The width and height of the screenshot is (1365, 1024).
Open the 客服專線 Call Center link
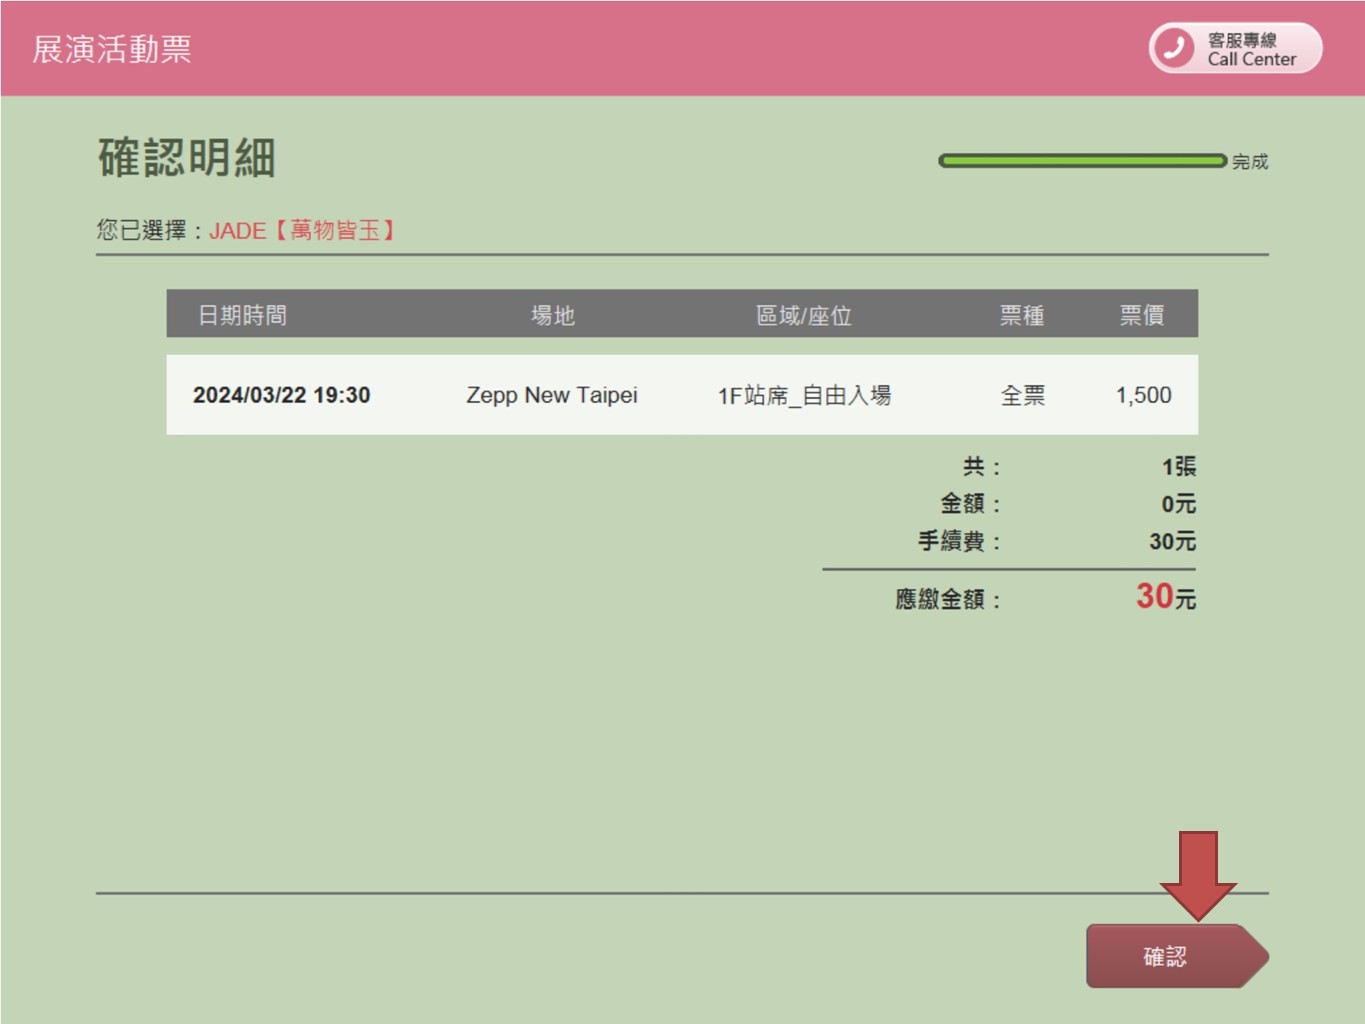[1236, 48]
